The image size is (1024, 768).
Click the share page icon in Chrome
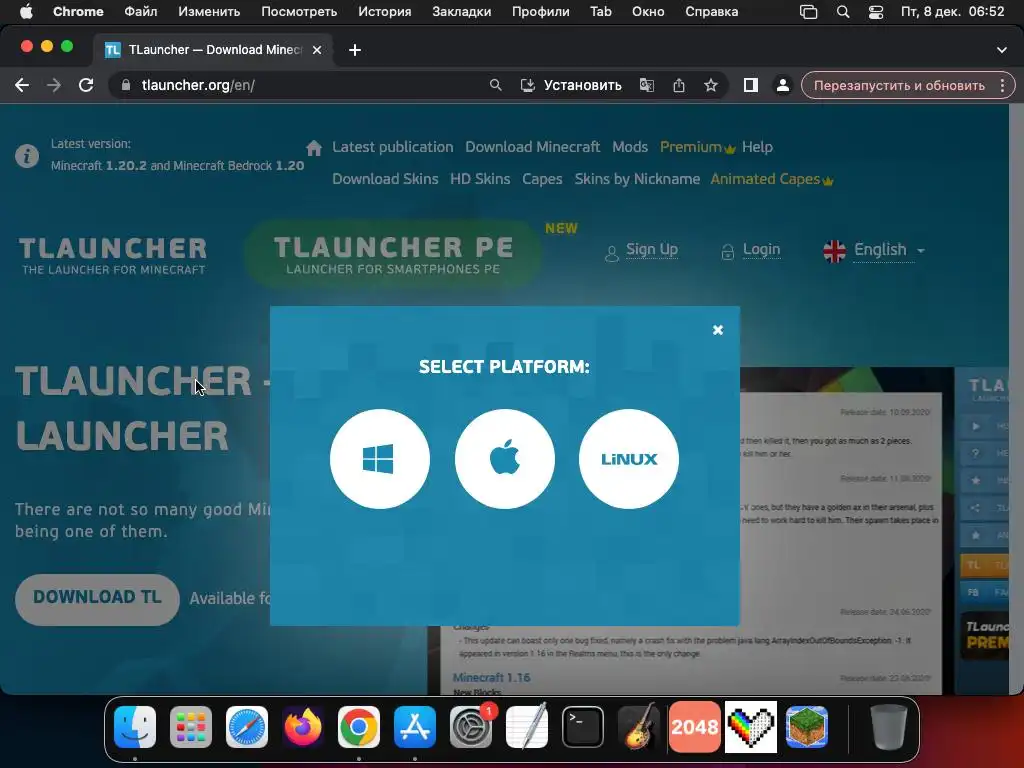(679, 85)
